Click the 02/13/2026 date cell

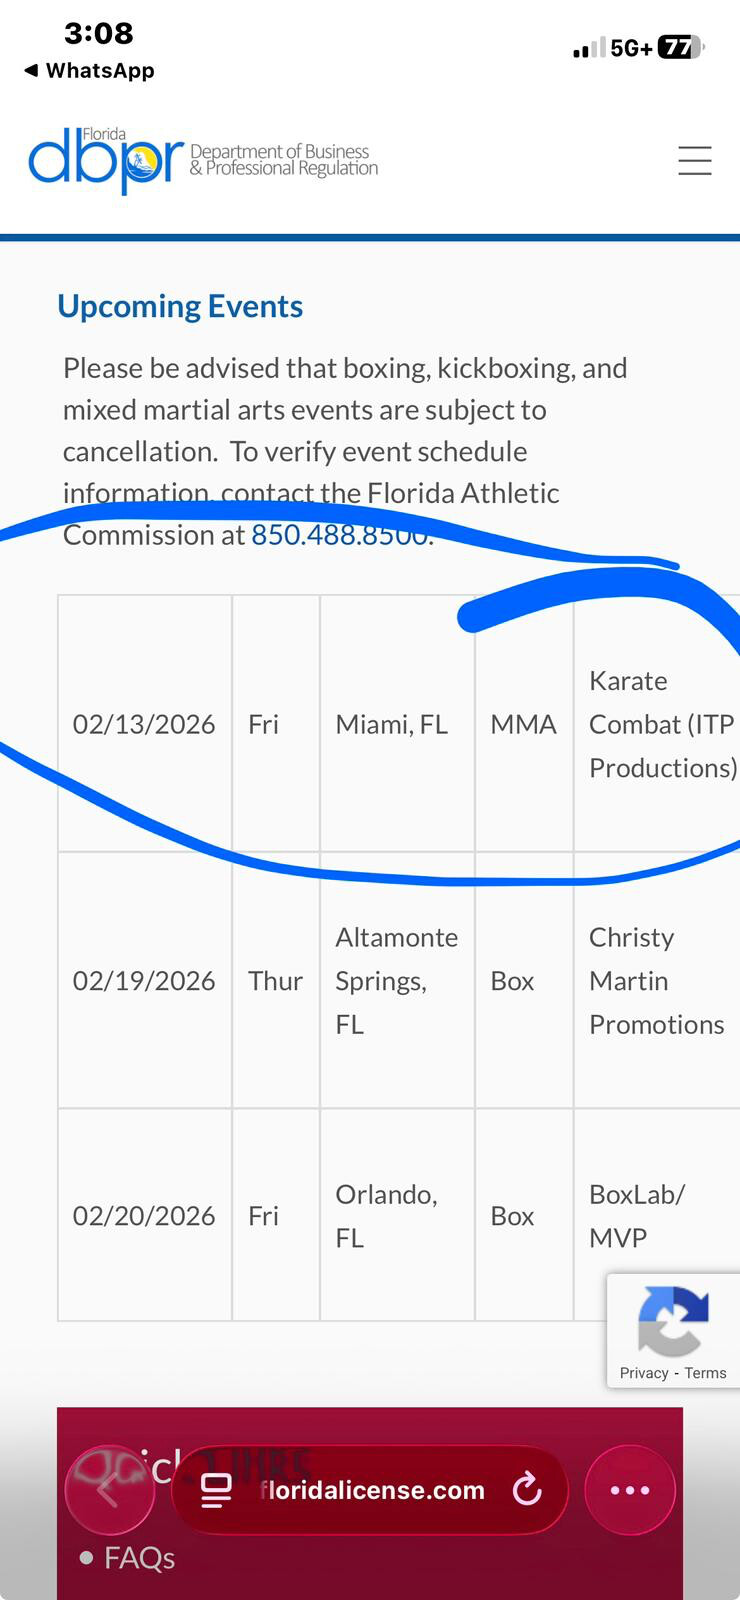pos(144,724)
